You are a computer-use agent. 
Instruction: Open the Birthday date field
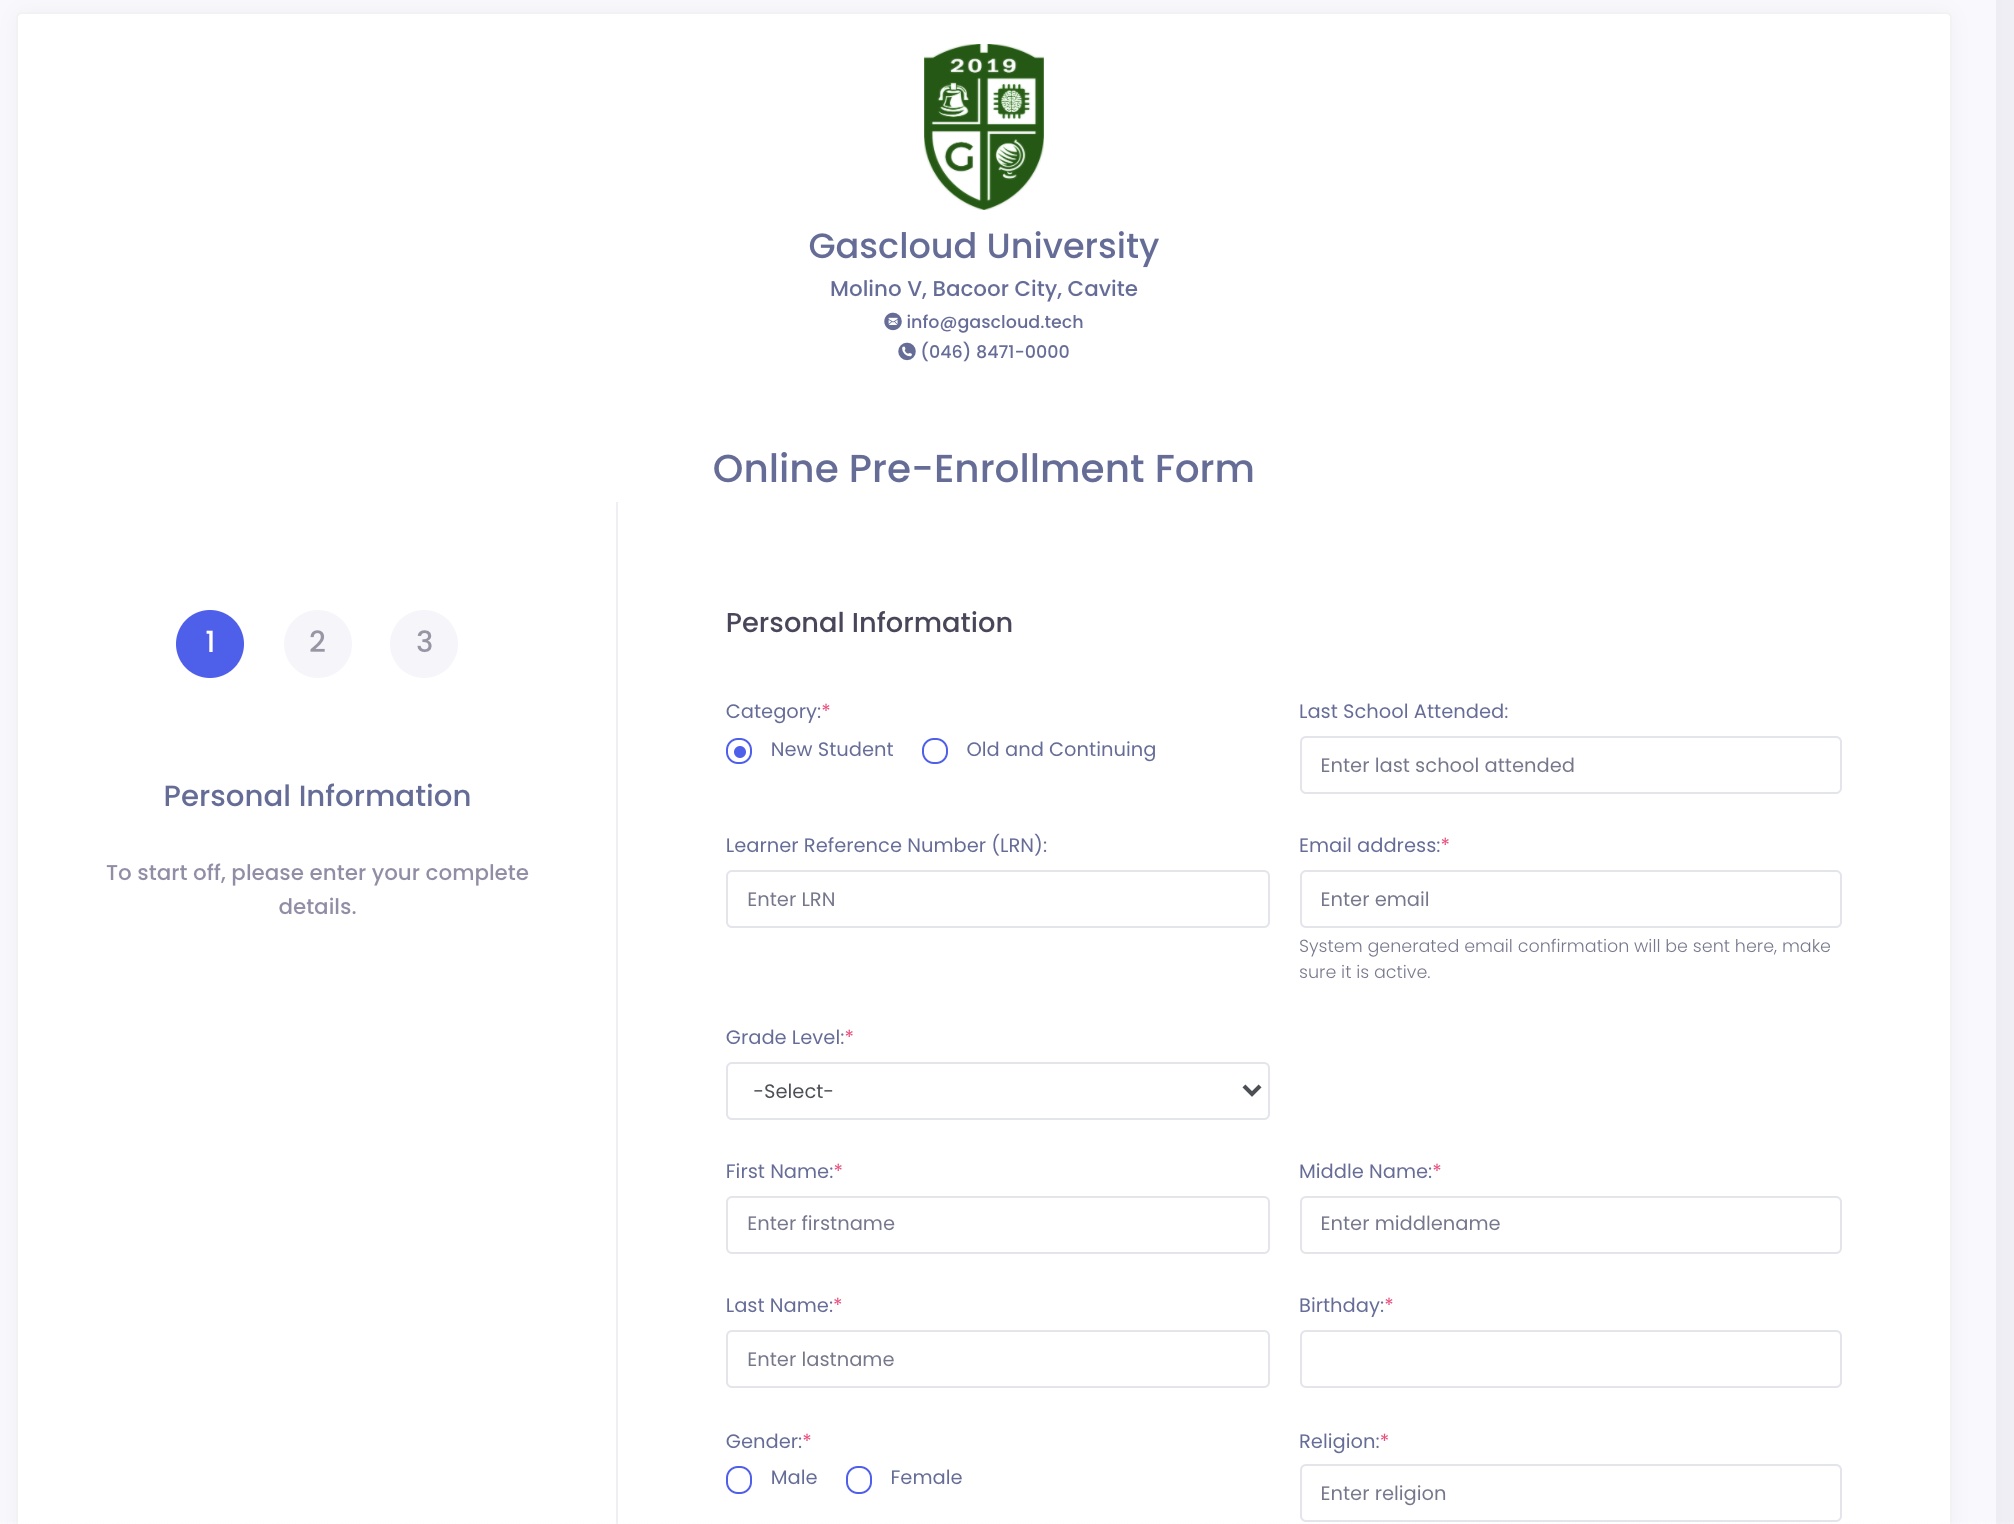tap(1570, 1359)
